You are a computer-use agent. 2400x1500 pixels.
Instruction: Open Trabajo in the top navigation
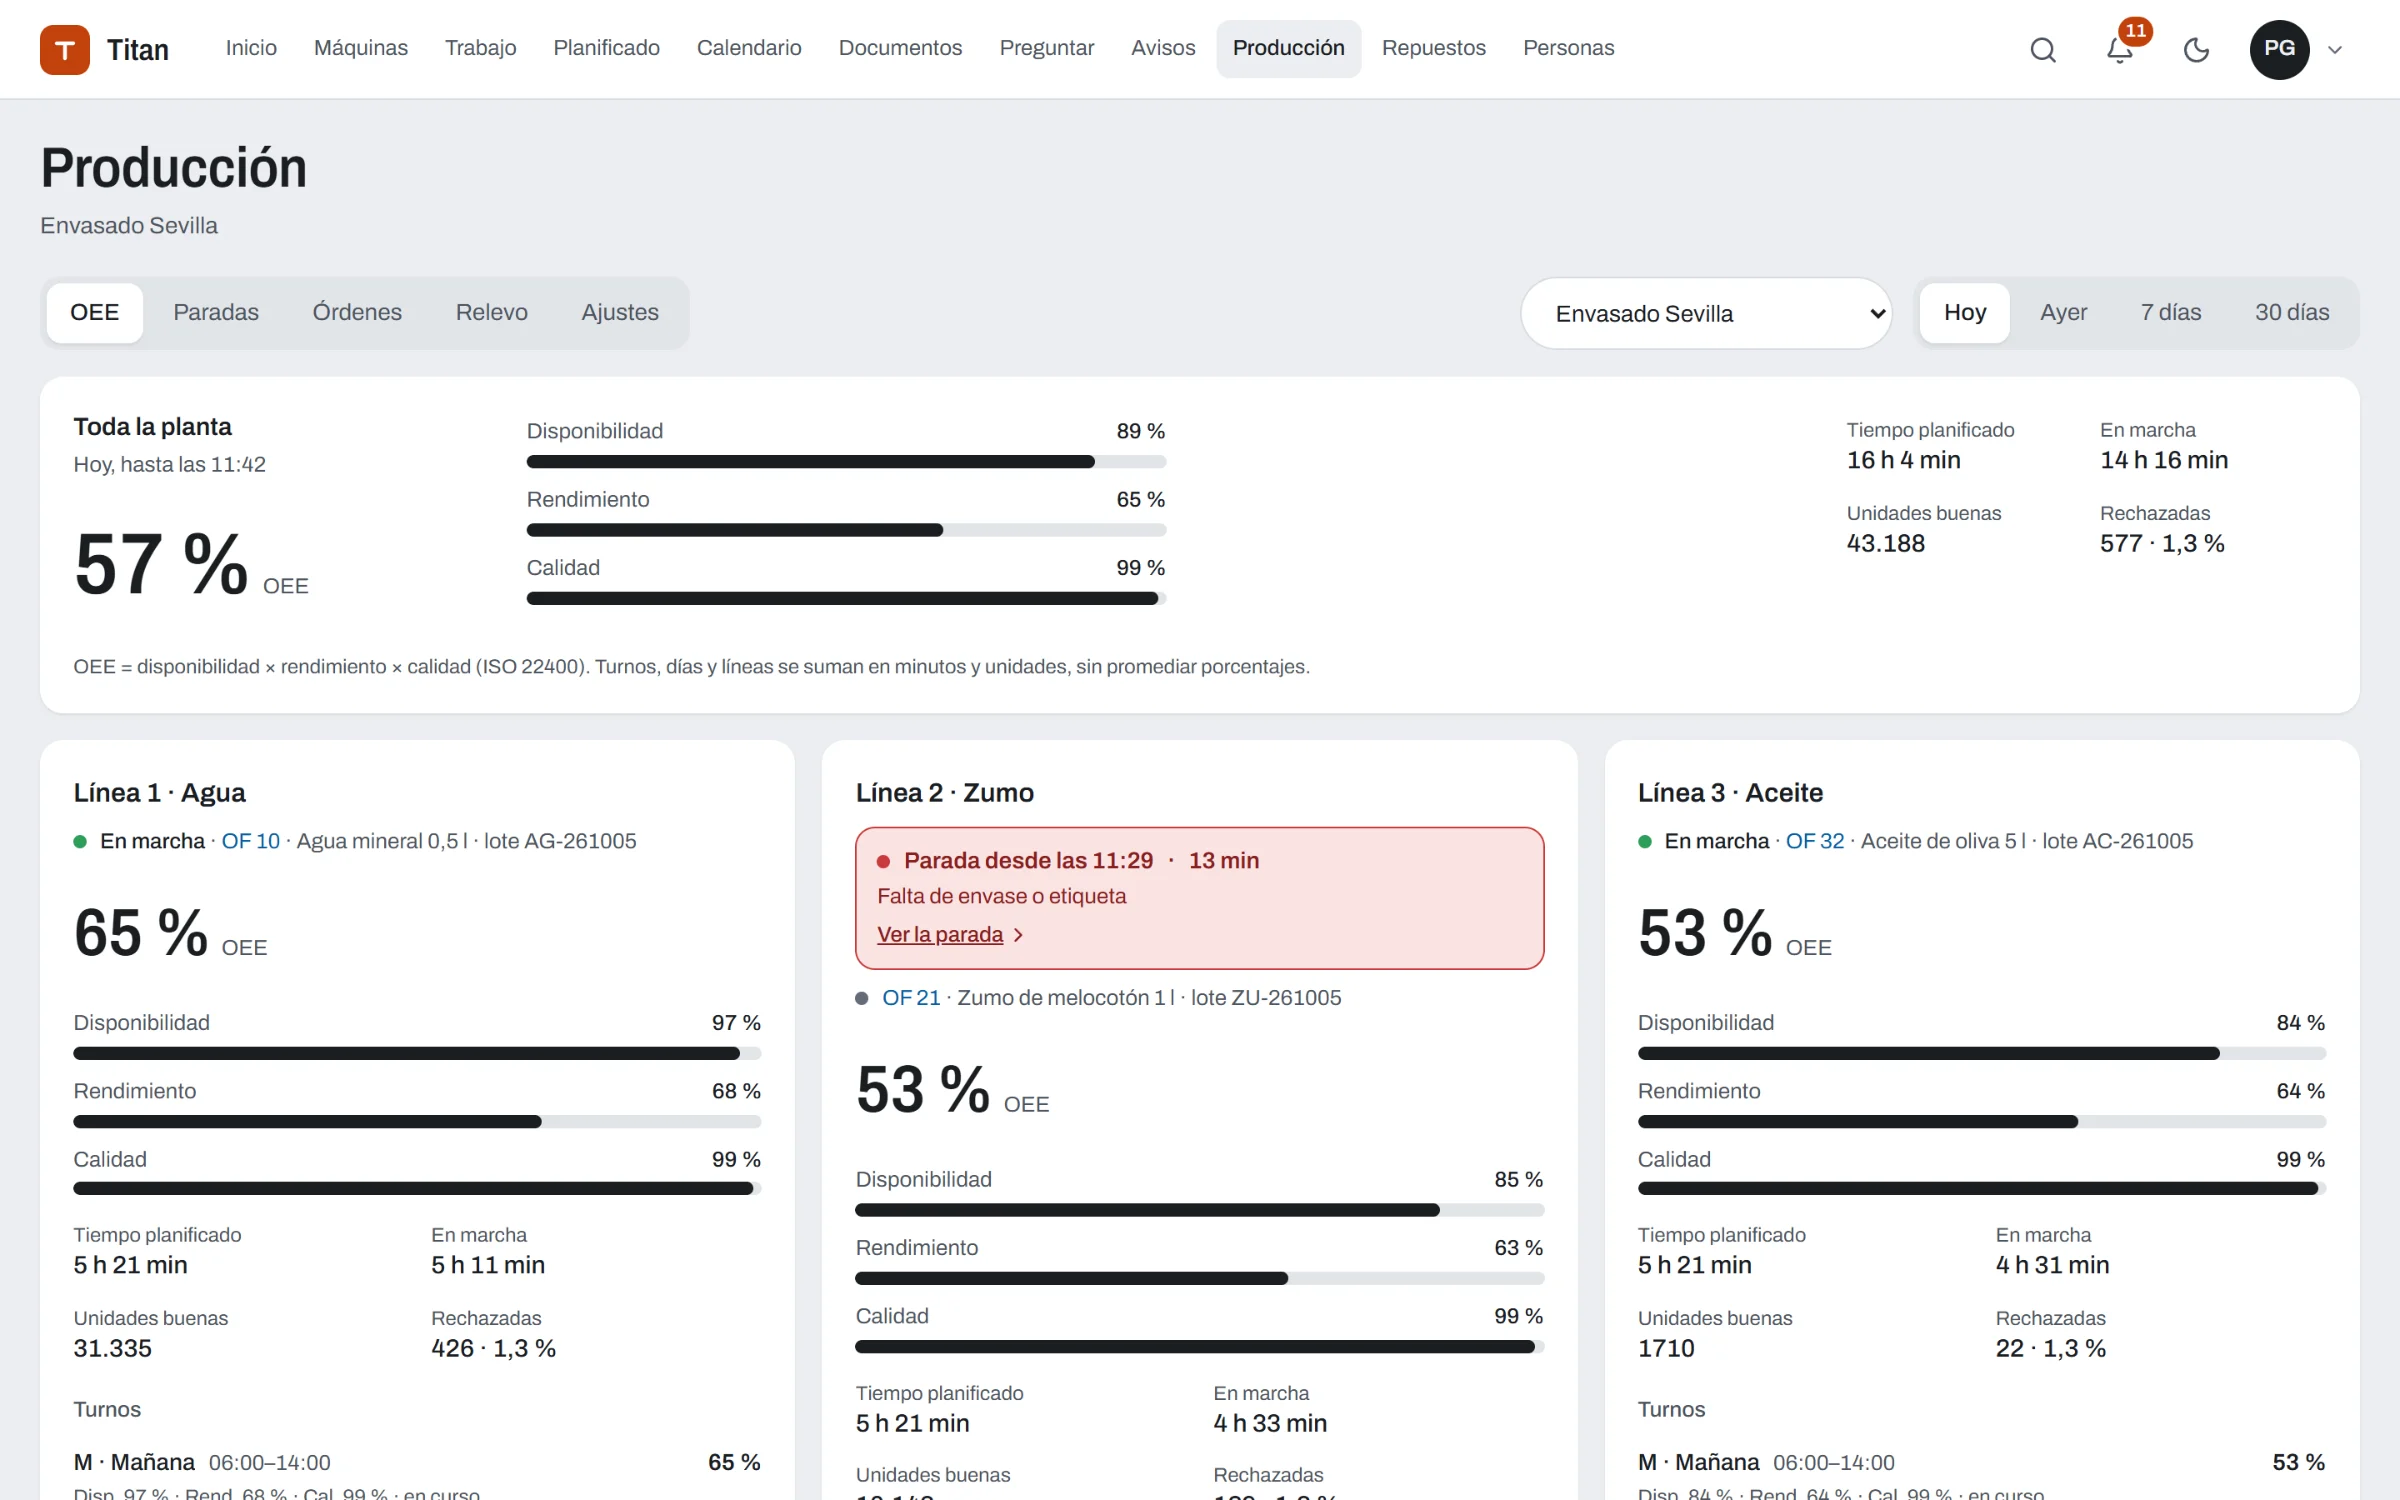481,48
